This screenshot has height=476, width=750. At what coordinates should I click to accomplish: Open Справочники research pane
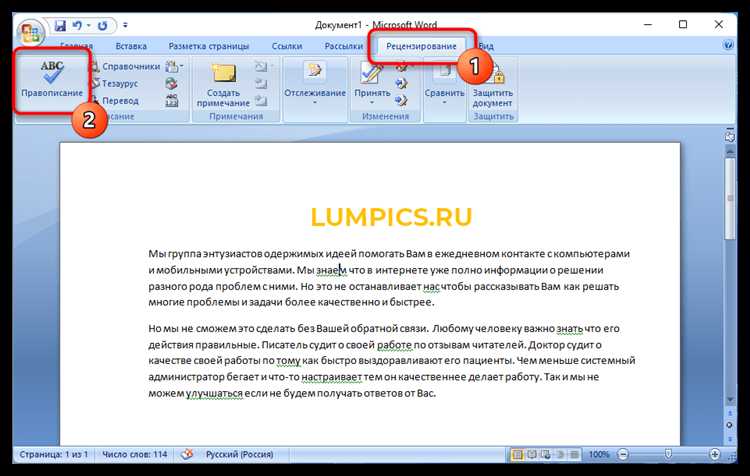click(x=126, y=66)
